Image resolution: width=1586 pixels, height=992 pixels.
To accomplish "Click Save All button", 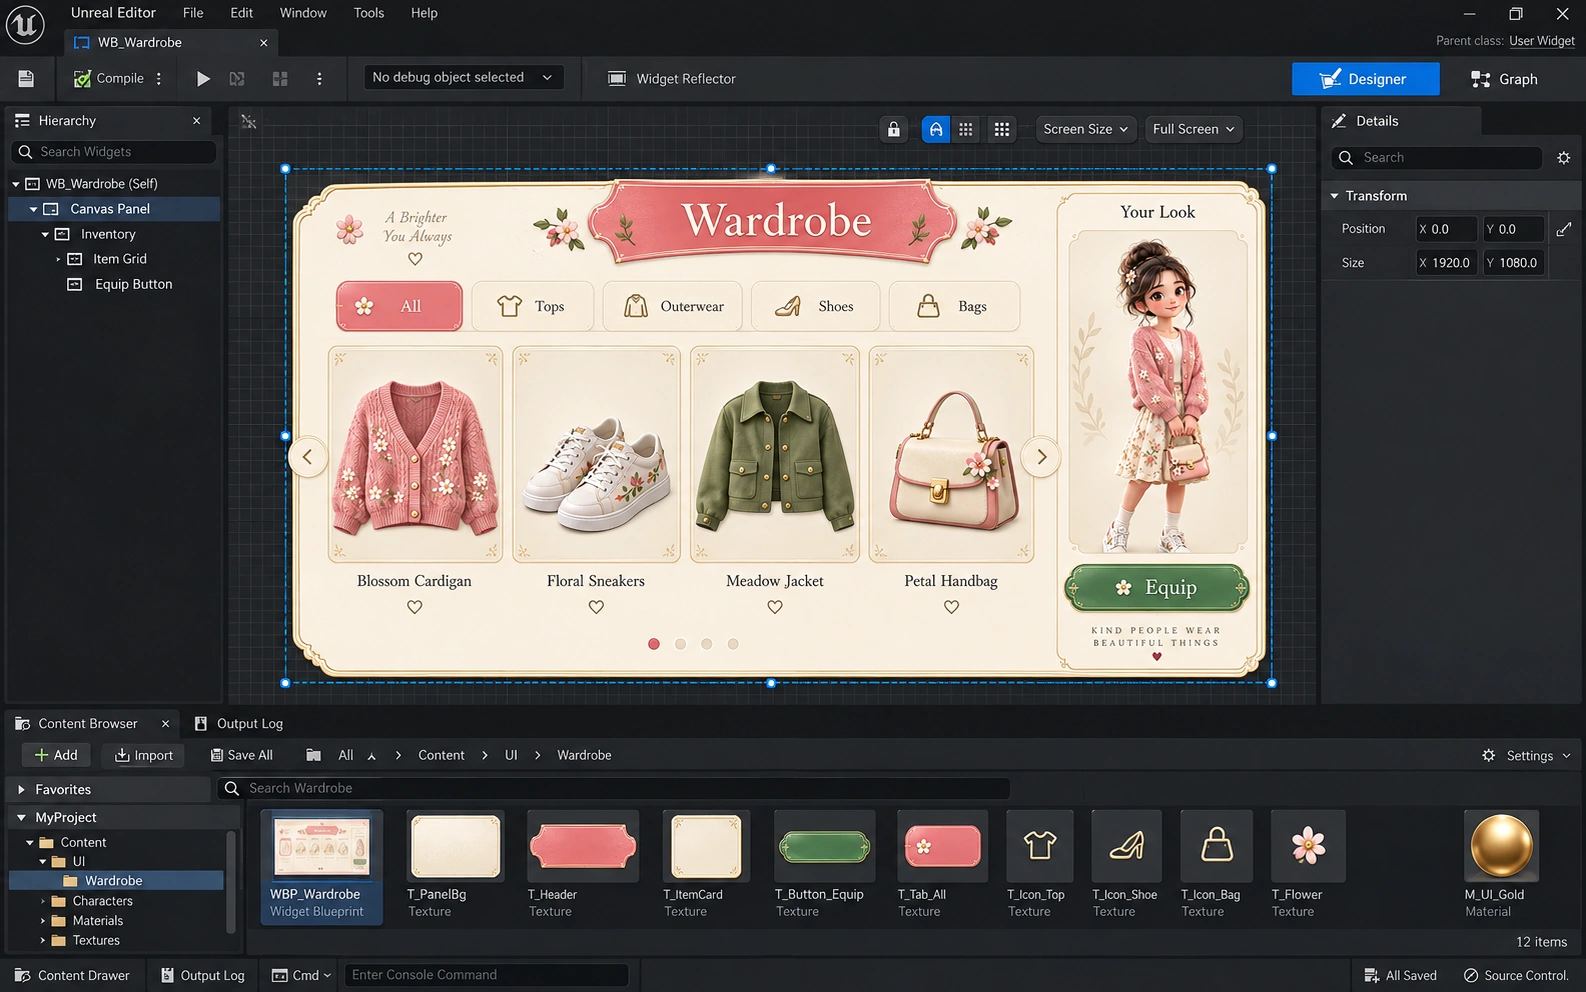I will [x=241, y=755].
